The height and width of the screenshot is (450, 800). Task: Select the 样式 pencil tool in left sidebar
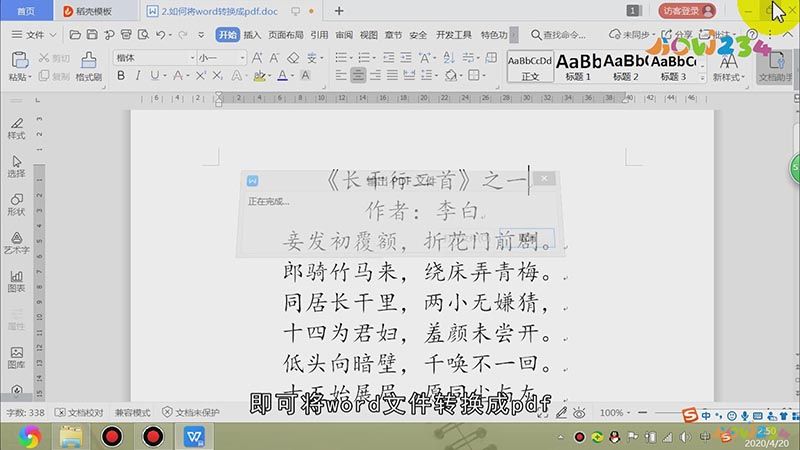pos(16,128)
